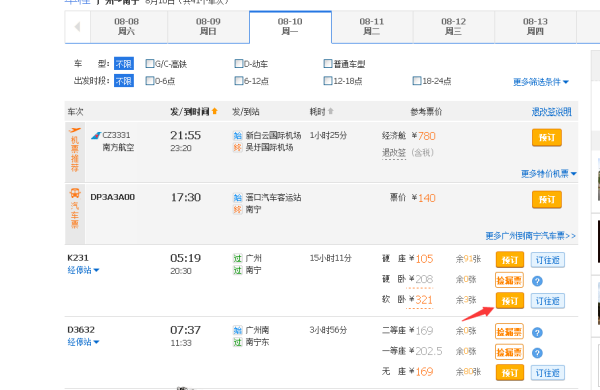The height and width of the screenshot is (390, 600).
Task: Click the 始 icon beside 新白云国际机场
Action: pyautogui.click(x=238, y=135)
